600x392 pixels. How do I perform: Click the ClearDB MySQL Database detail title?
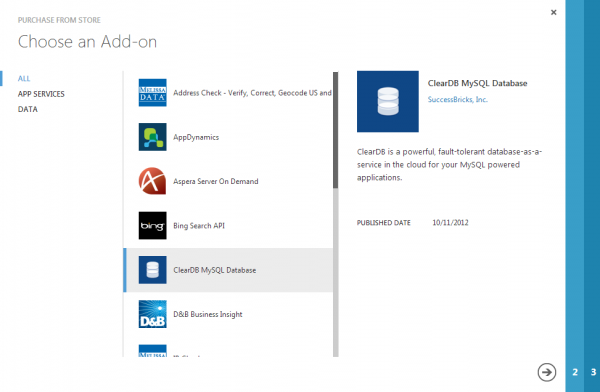(x=478, y=83)
